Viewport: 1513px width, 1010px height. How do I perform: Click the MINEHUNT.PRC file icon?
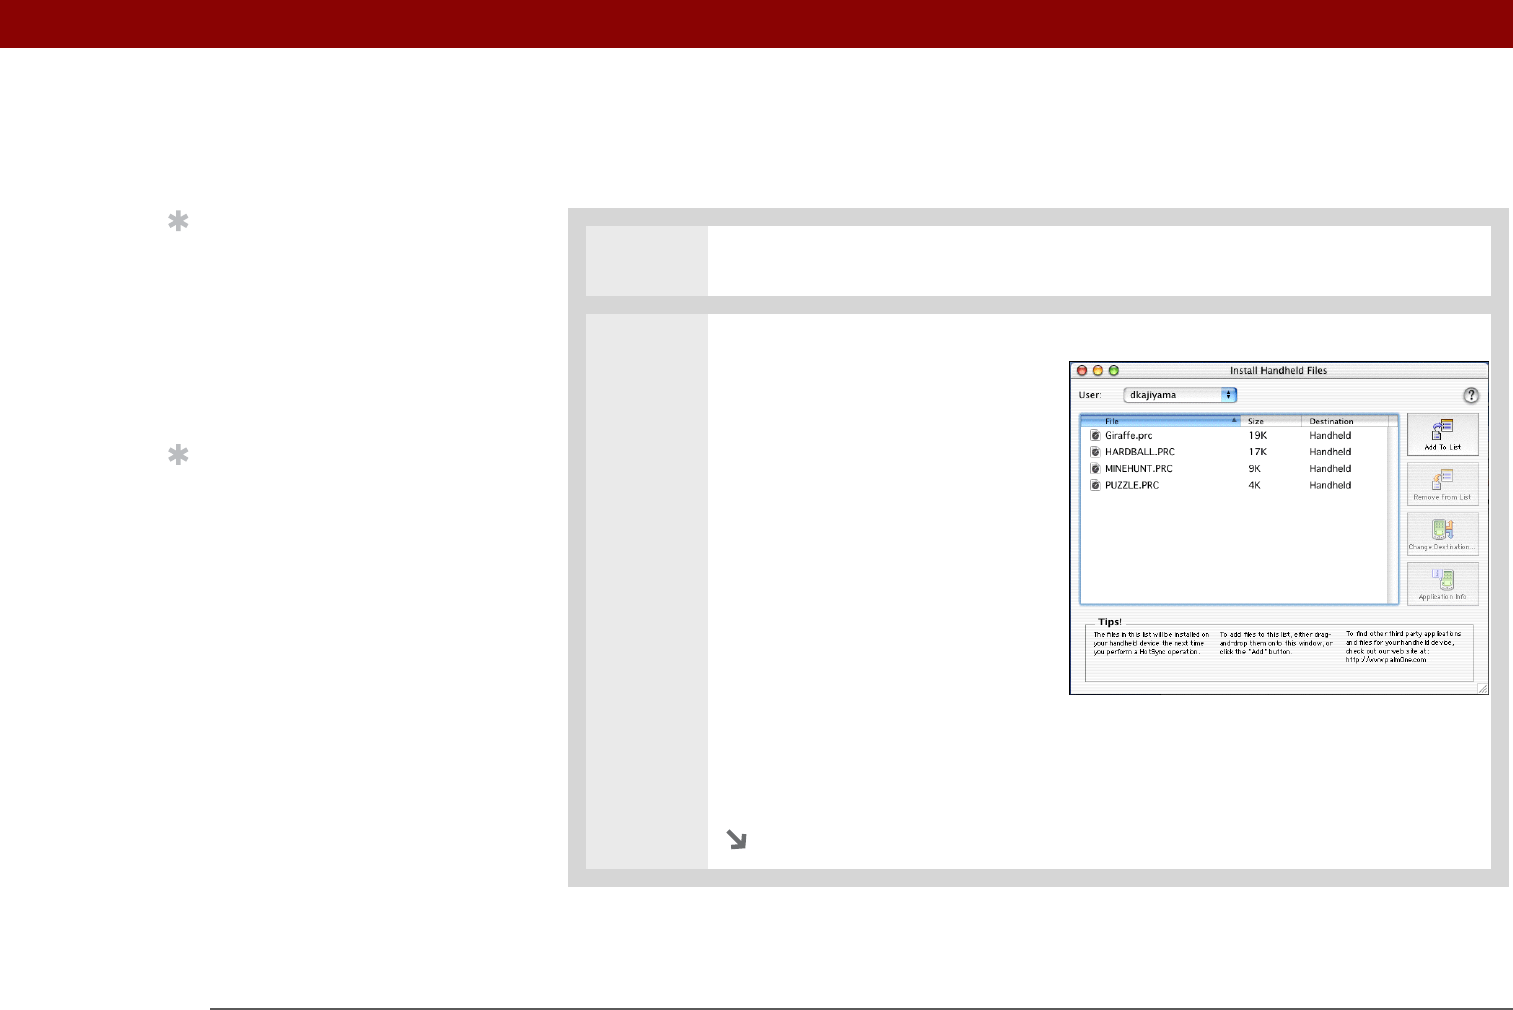click(1095, 469)
